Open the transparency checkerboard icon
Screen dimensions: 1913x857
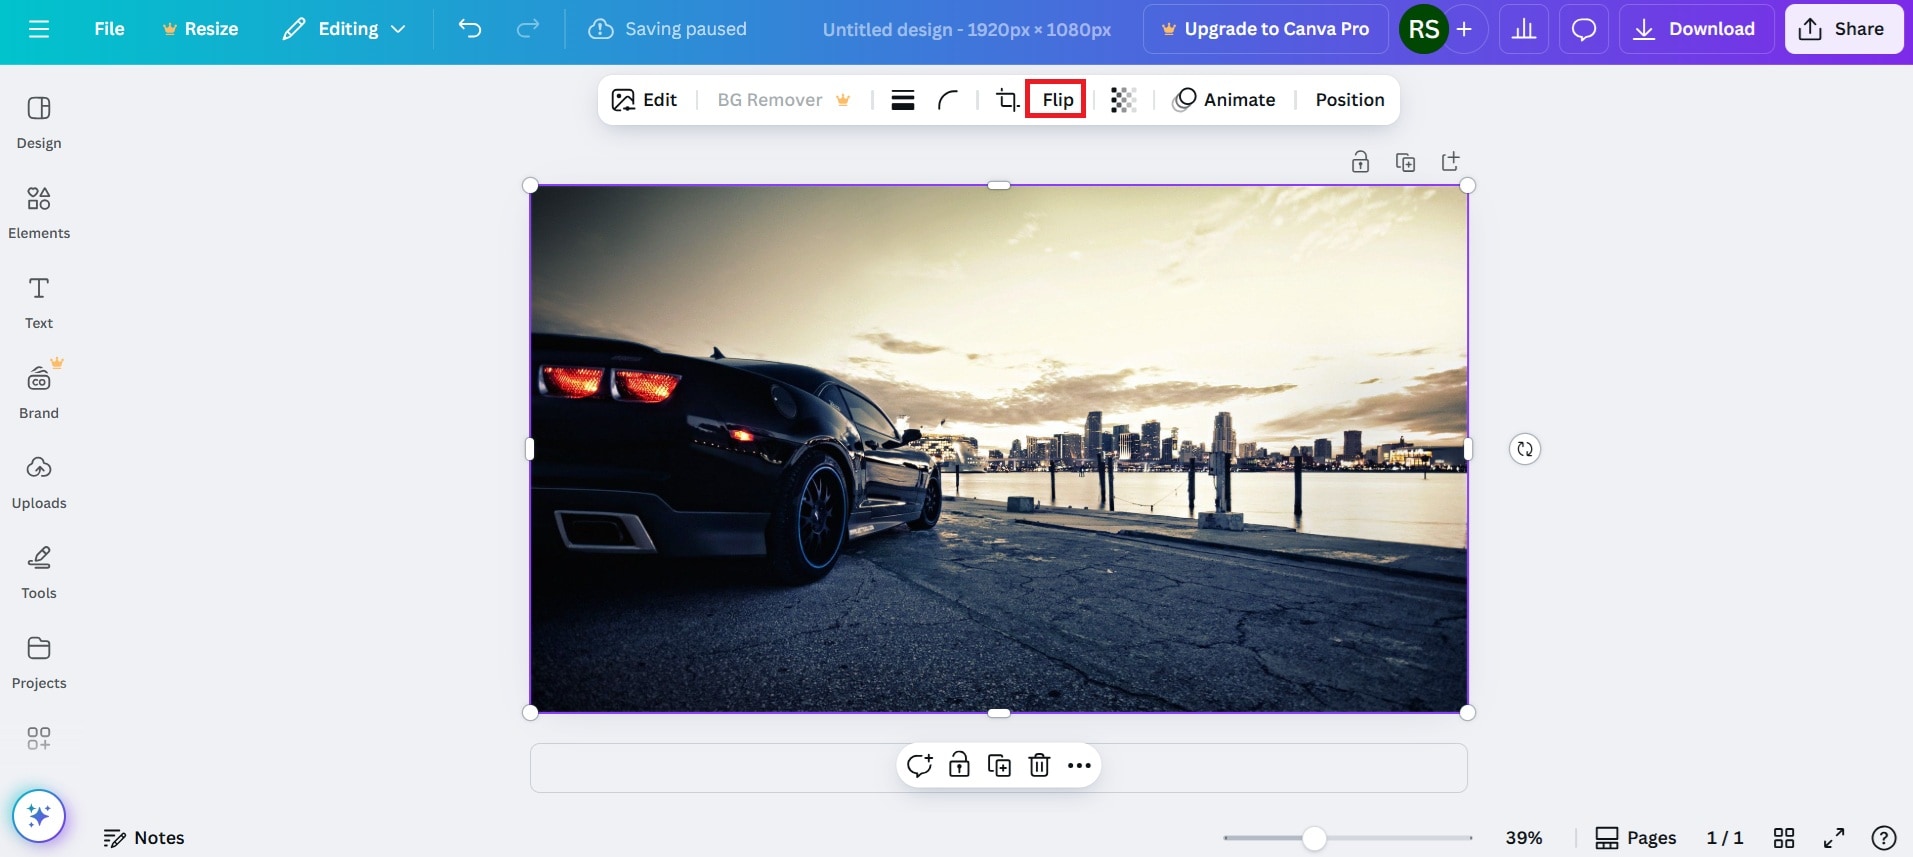click(x=1123, y=100)
